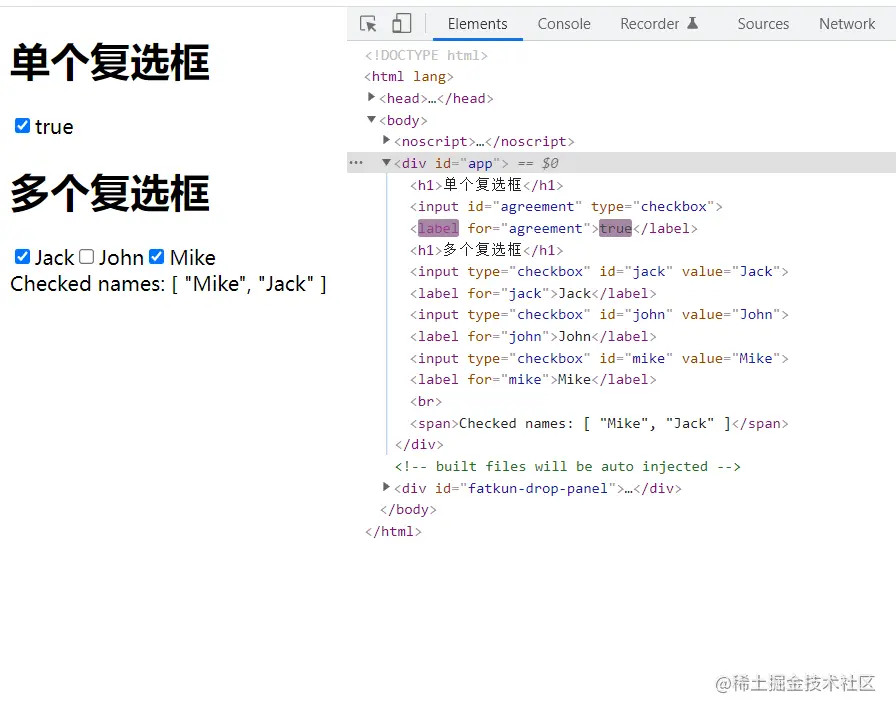Open the Recorder tab
The height and width of the screenshot is (714, 896).
point(650,24)
